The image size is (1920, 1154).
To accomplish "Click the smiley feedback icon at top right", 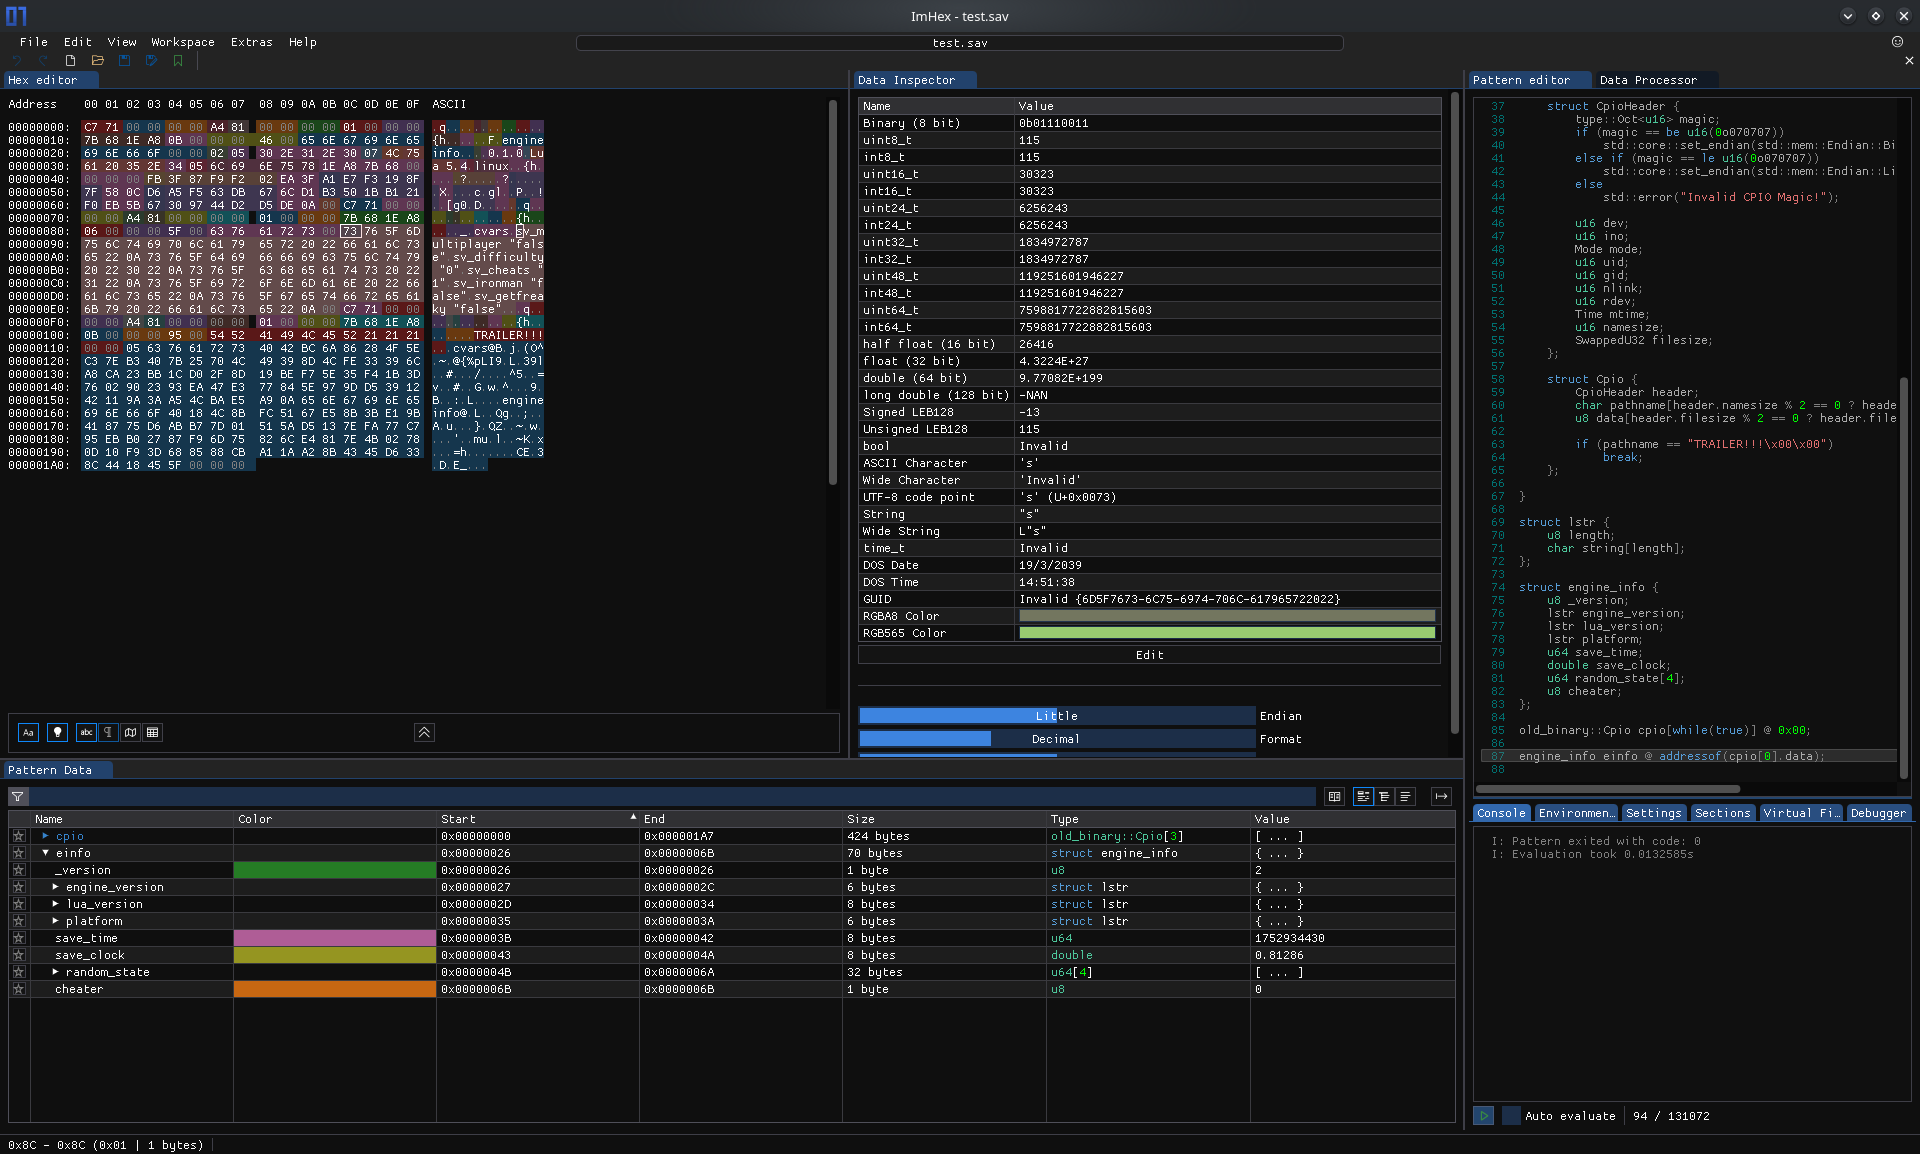I will point(1897,42).
